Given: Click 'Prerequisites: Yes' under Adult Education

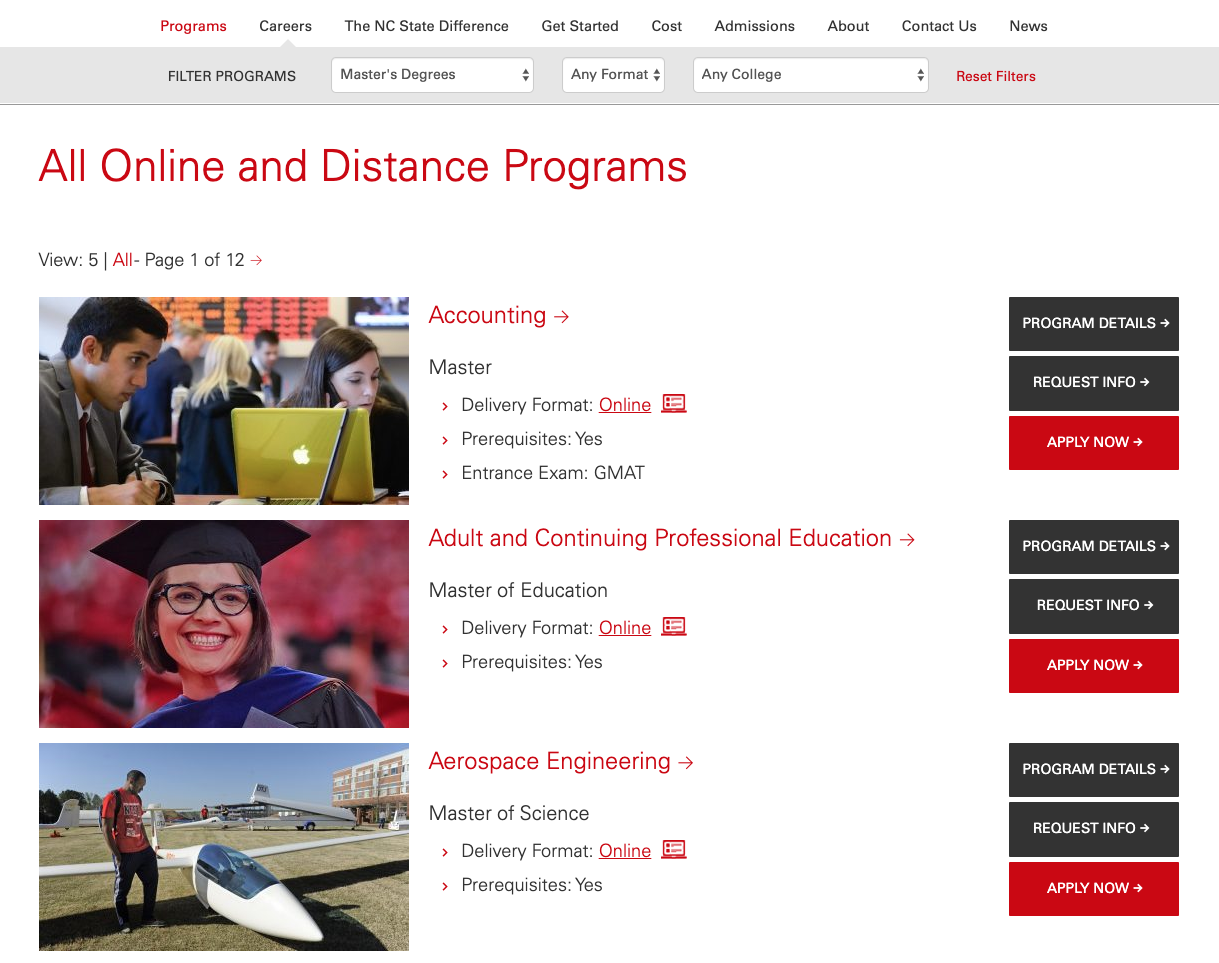Looking at the screenshot, I should tap(532, 662).
